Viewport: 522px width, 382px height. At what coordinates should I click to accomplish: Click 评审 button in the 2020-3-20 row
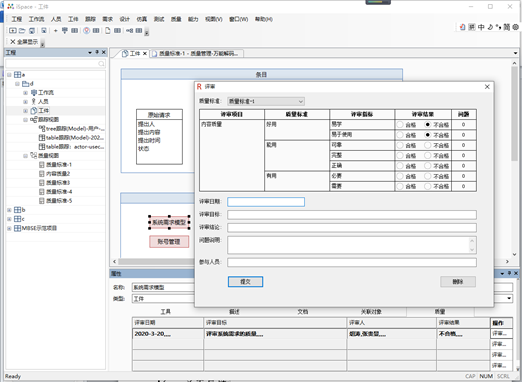coord(501,333)
